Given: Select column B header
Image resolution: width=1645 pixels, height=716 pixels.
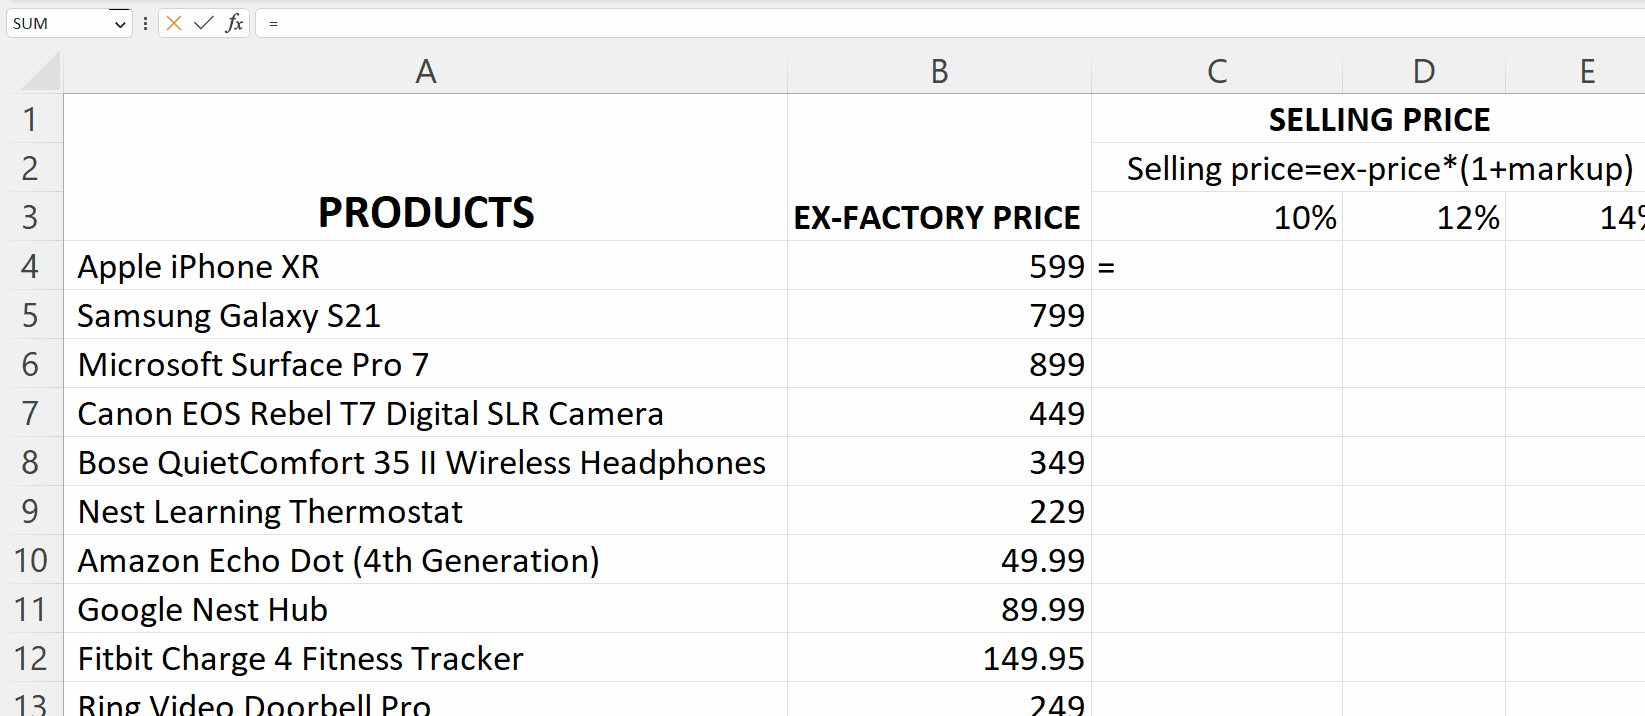Looking at the screenshot, I should (x=938, y=71).
